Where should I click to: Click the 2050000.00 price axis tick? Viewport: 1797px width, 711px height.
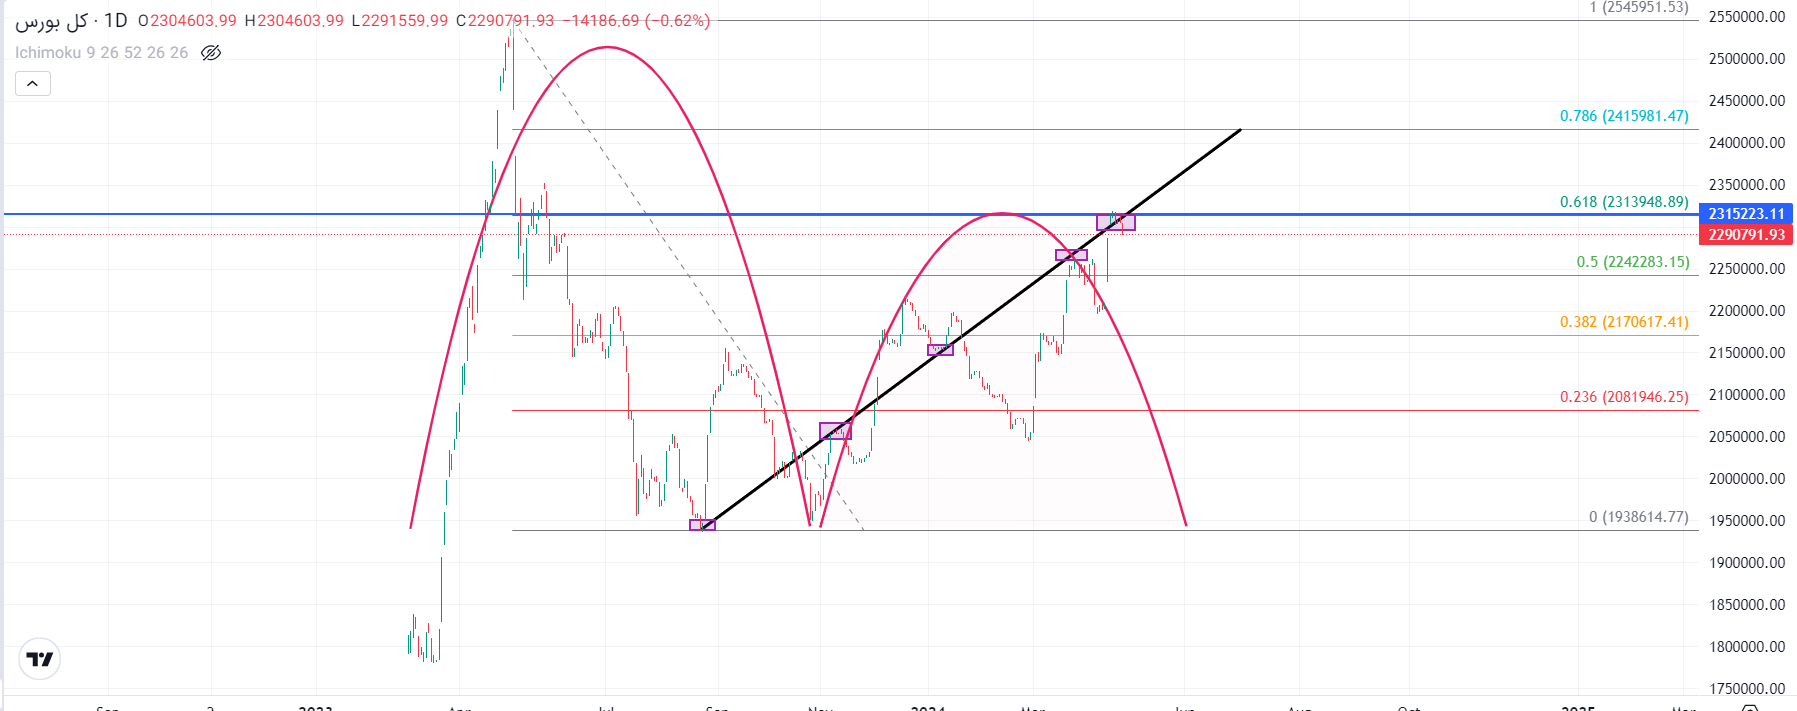[x=1747, y=437]
